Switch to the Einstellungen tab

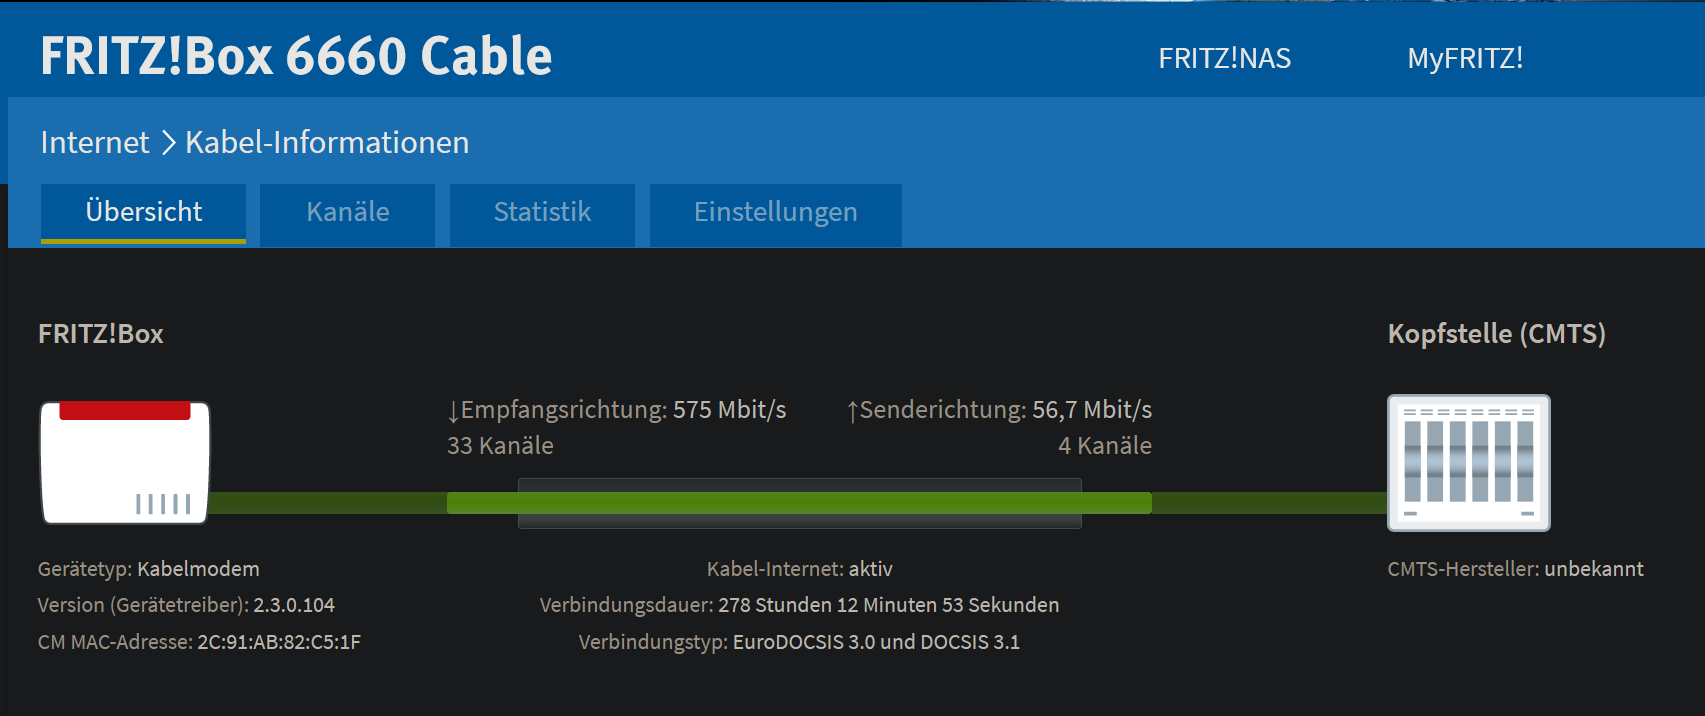[776, 212]
